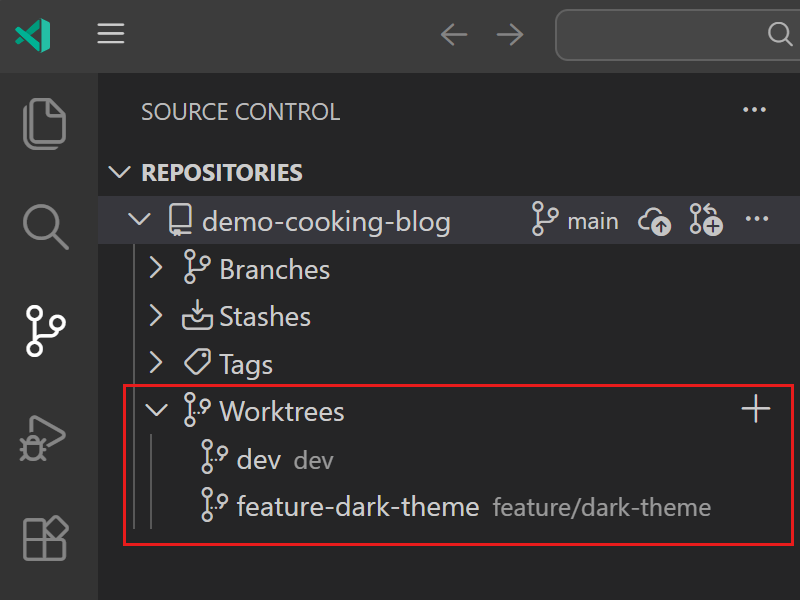Screen dimensions: 800x600
Task: Open Source Control more actions menu
Action: point(753,110)
